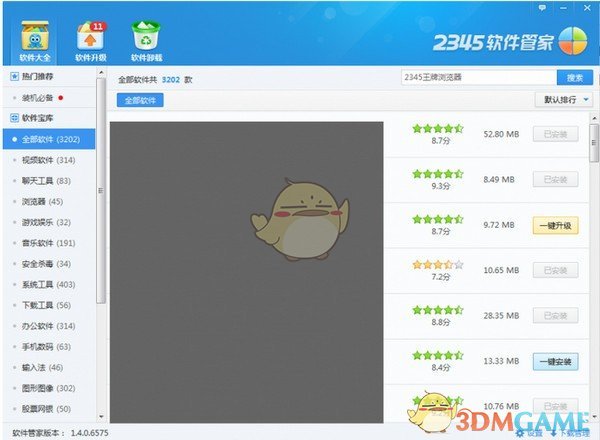Select 安全杀毒 (34) category
The image size is (600, 440).
(x=49, y=264)
